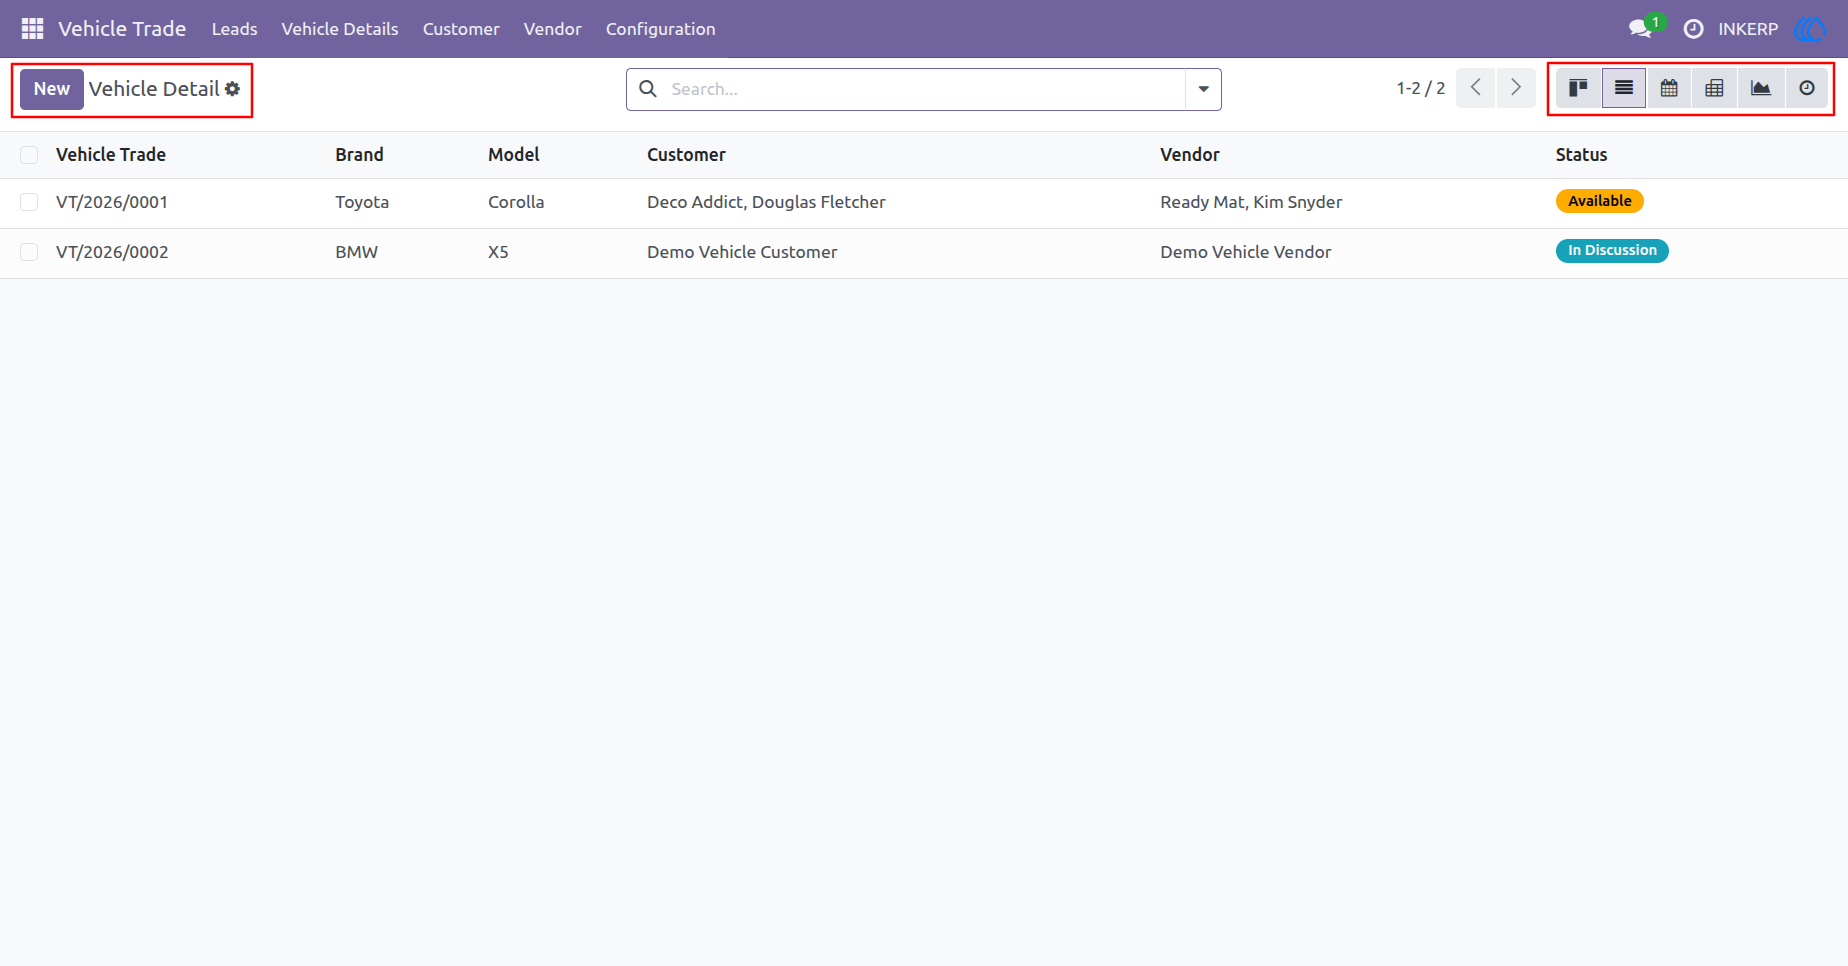Click the Available status badge
This screenshot has height=966, width=1848.
[1599, 201]
